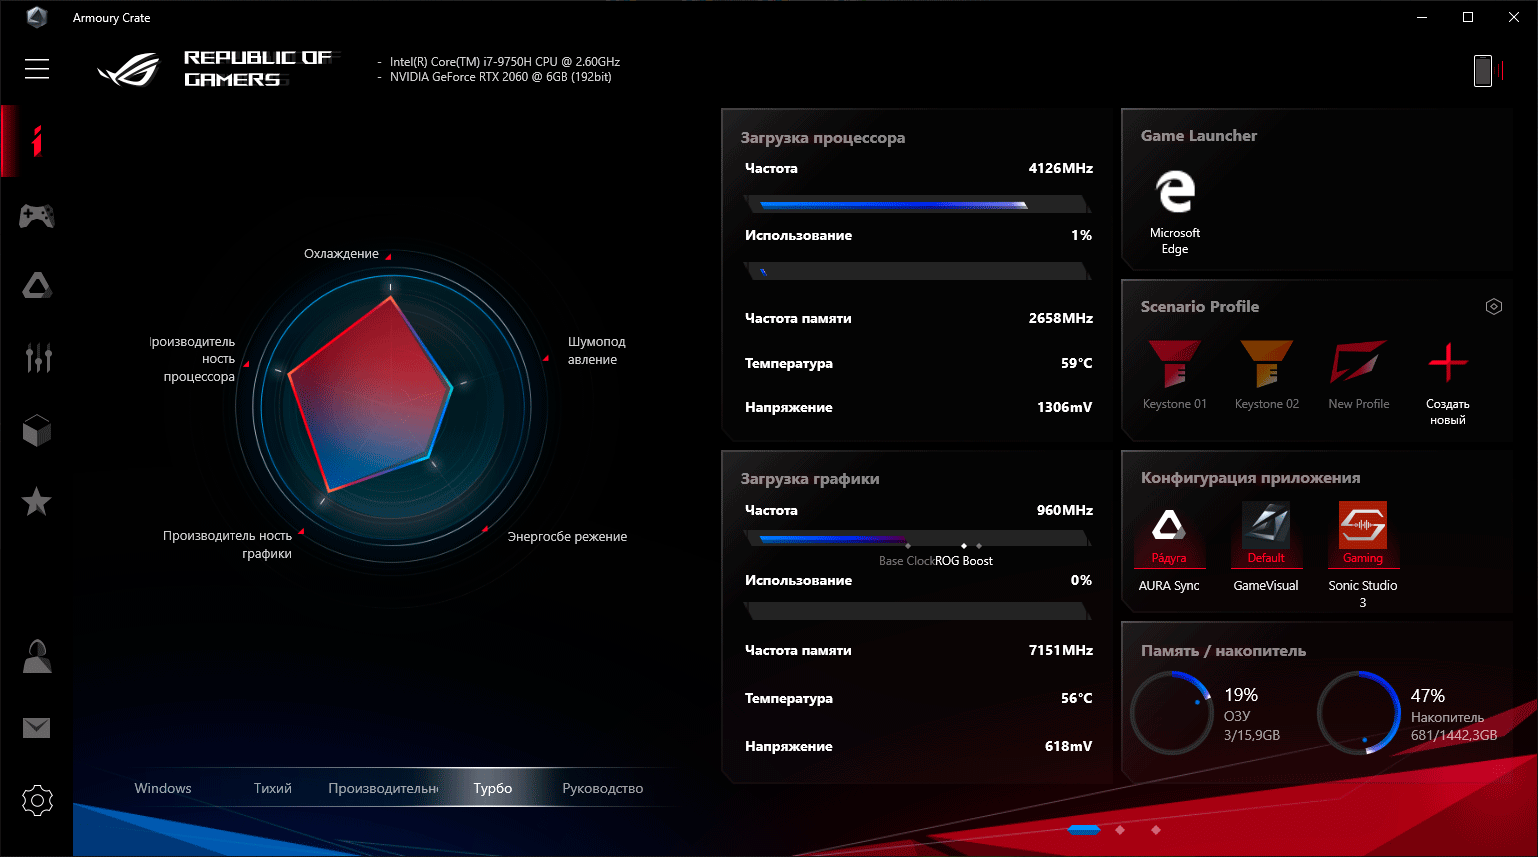Select the Keystone 02 scenario profile
The width and height of the screenshot is (1538, 857).
click(x=1267, y=375)
